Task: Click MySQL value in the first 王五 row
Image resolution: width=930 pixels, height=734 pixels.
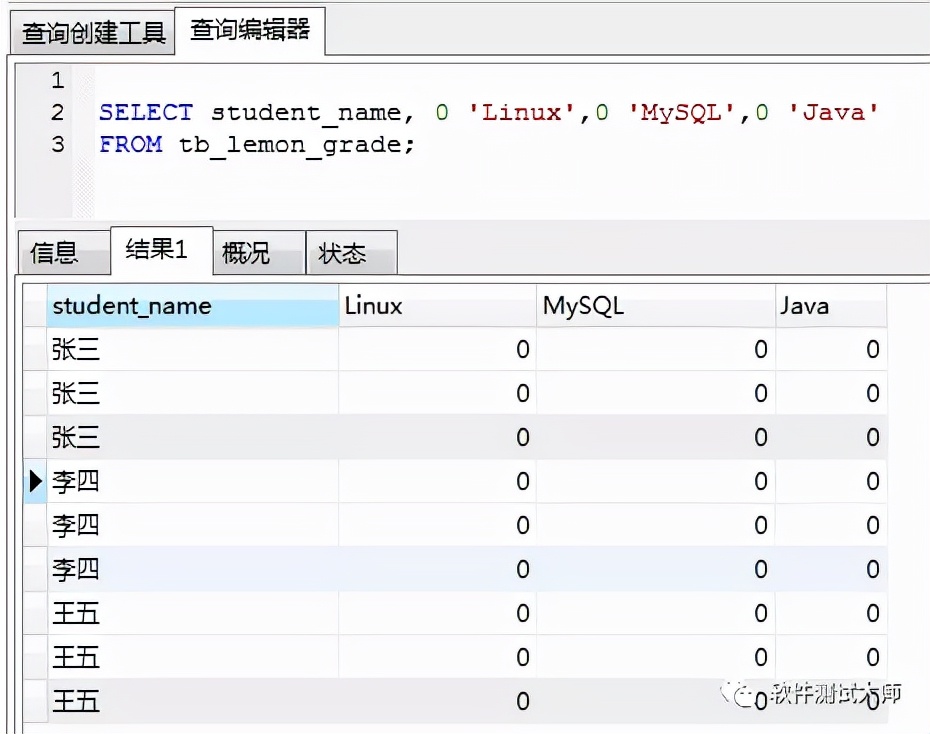Action: click(655, 613)
